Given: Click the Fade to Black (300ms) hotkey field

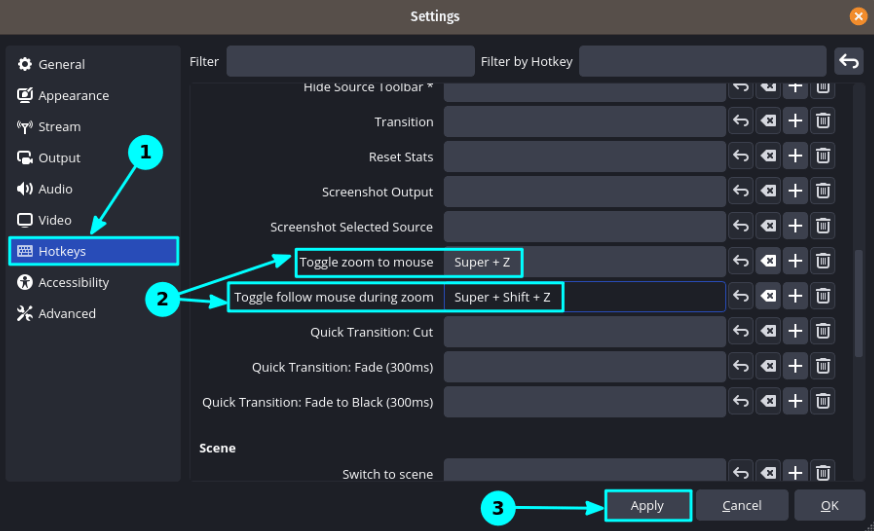Looking at the screenshot, I should (x=585, y=402).
